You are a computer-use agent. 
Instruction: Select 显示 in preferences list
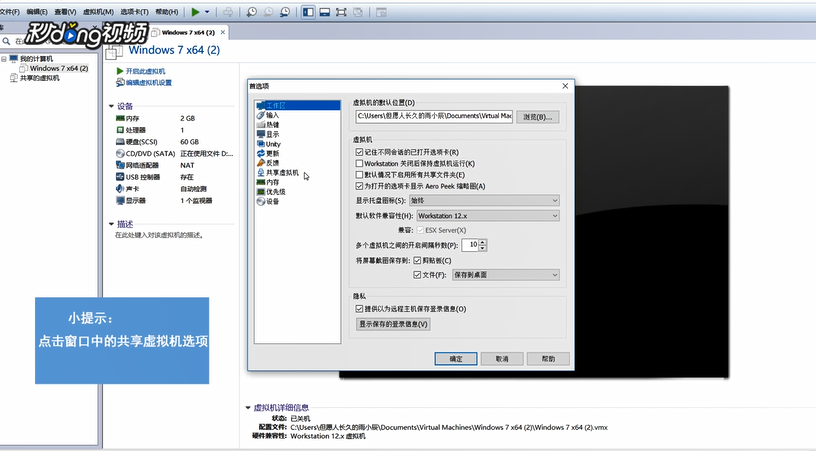(x=268, y=134)
